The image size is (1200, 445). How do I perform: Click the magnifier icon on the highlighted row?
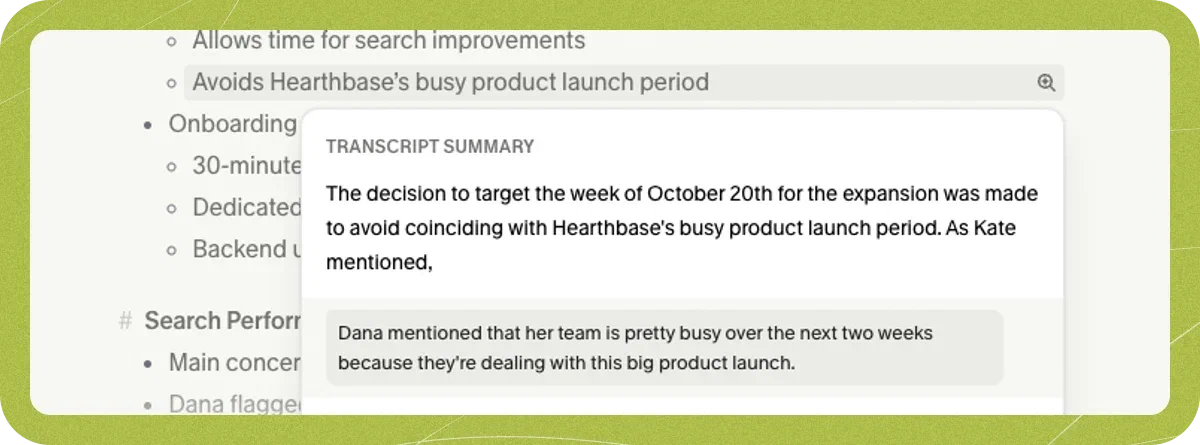[x=1046, y=83]
